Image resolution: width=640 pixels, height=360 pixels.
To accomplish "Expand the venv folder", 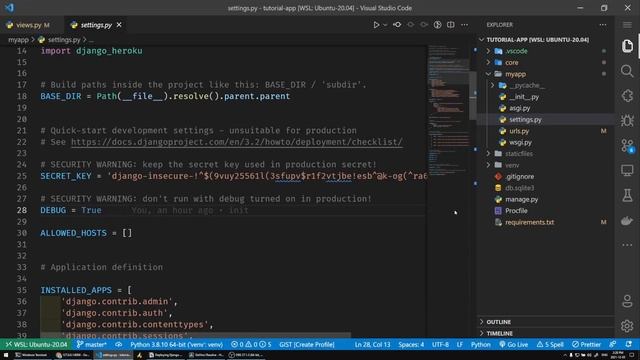I will pos(512,165).
